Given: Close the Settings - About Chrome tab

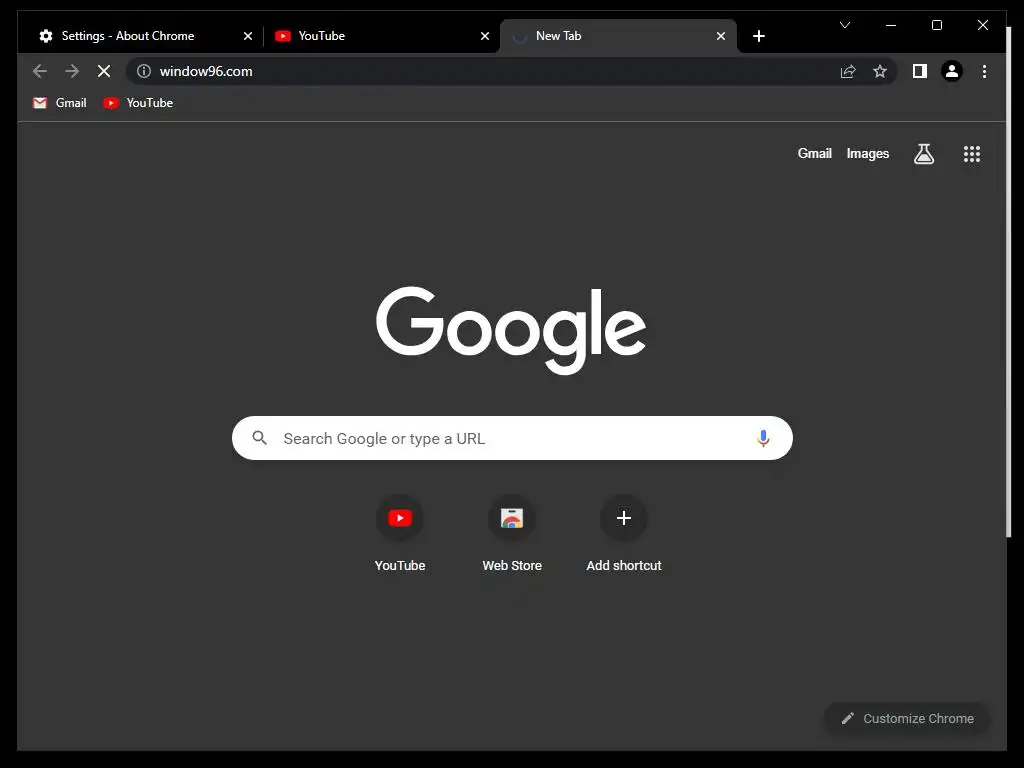Looking at the screenshot, I should (248, 36).
